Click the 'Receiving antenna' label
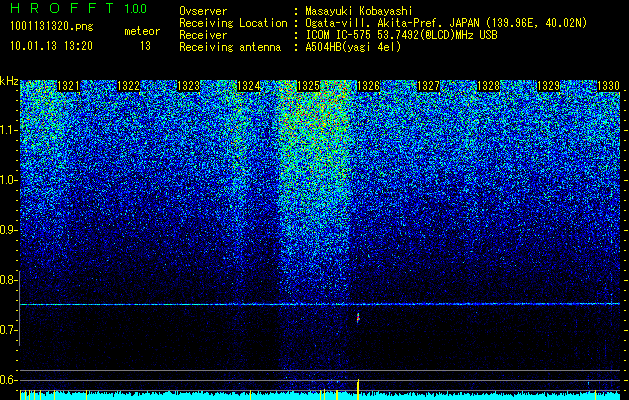Screen dimensions: 629x400 (230, 47)
